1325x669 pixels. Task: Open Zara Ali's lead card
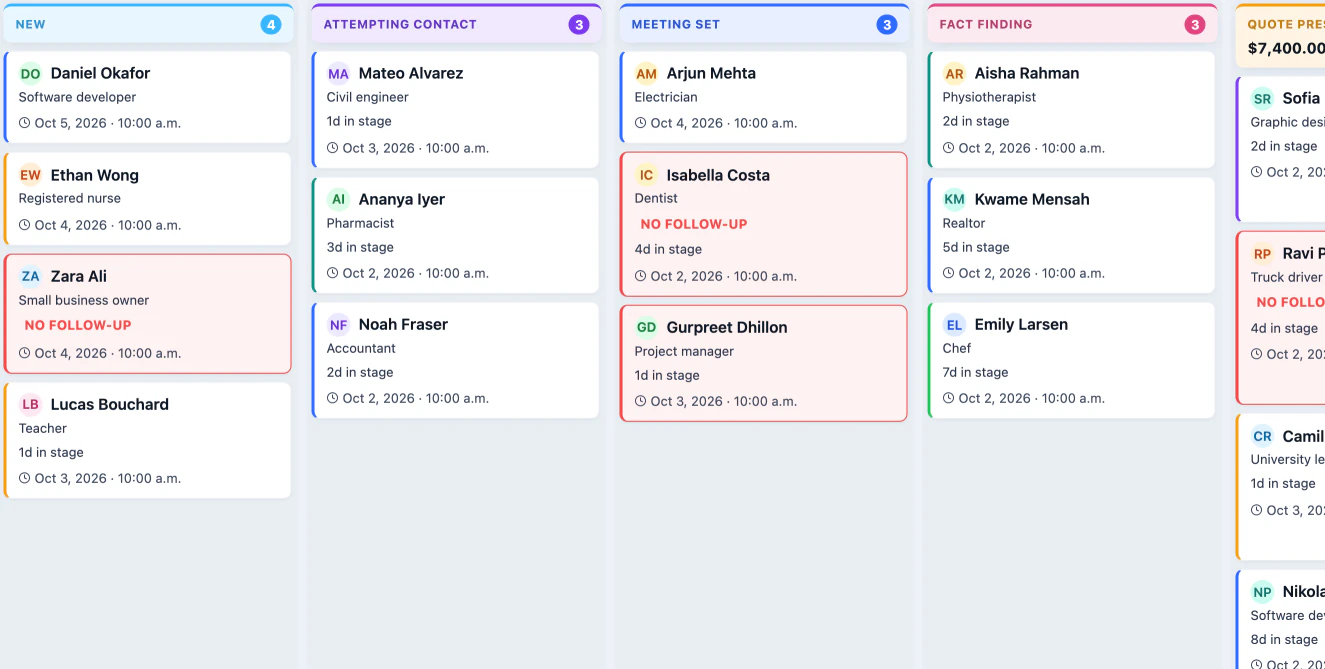pos(148,314)
